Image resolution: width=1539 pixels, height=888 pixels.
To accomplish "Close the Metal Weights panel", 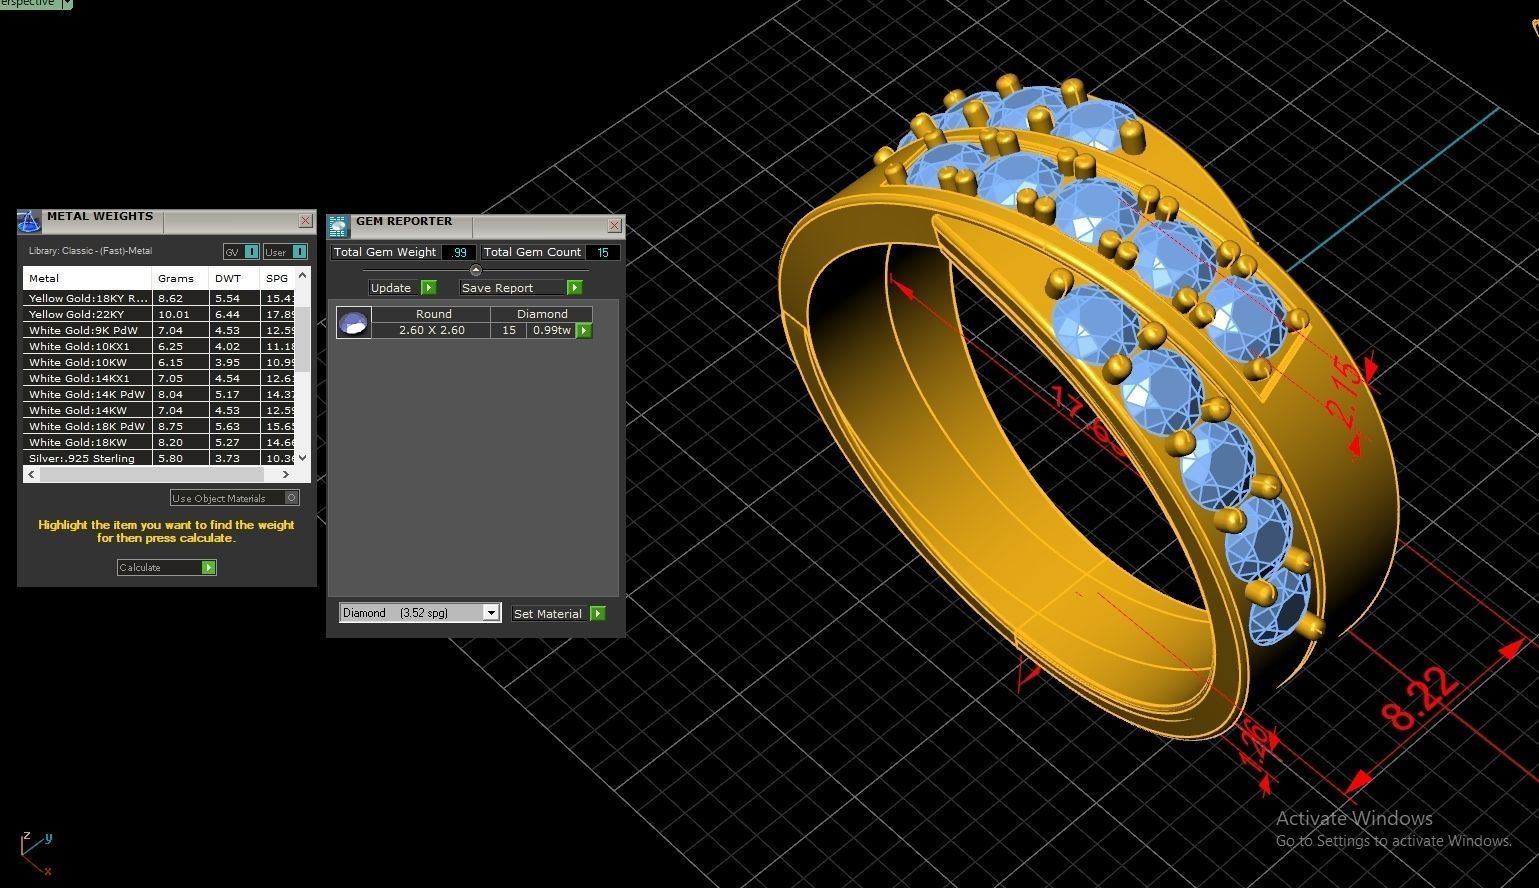I will (x=305, y=220).
